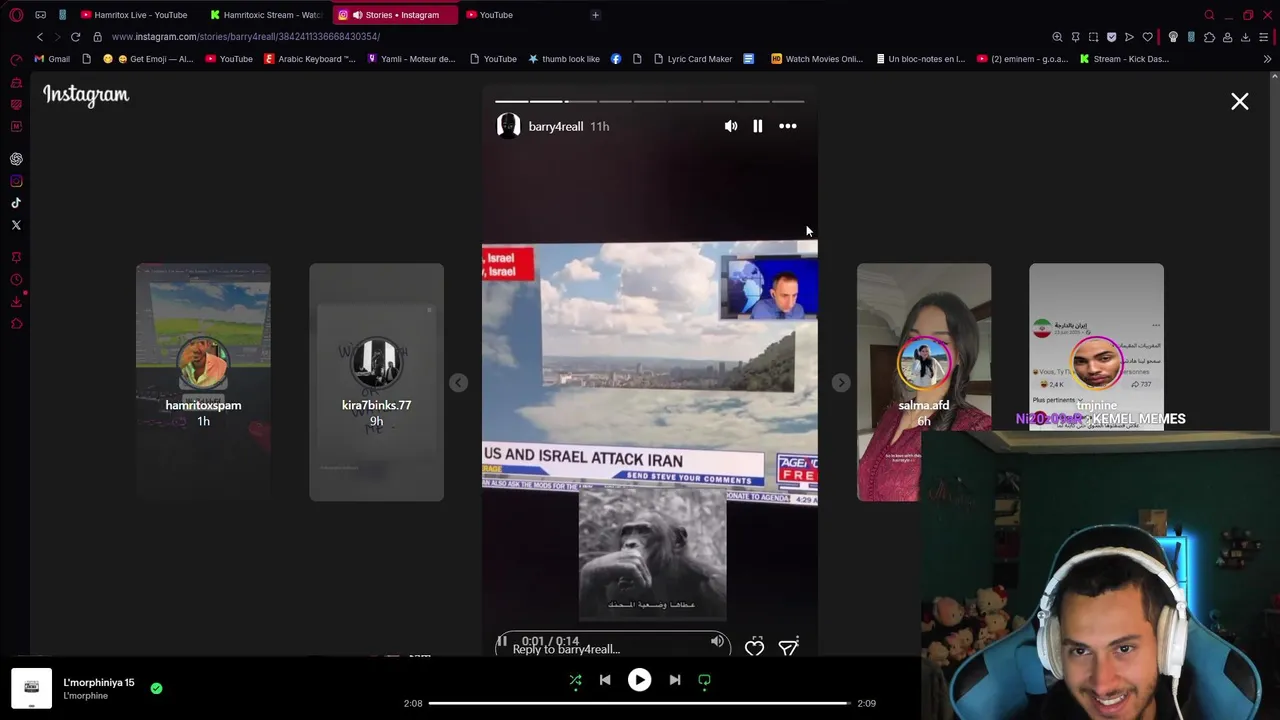Play the track L'morphiniya 15
Viewport: 1280px width, 720px height.
point(639,680)
